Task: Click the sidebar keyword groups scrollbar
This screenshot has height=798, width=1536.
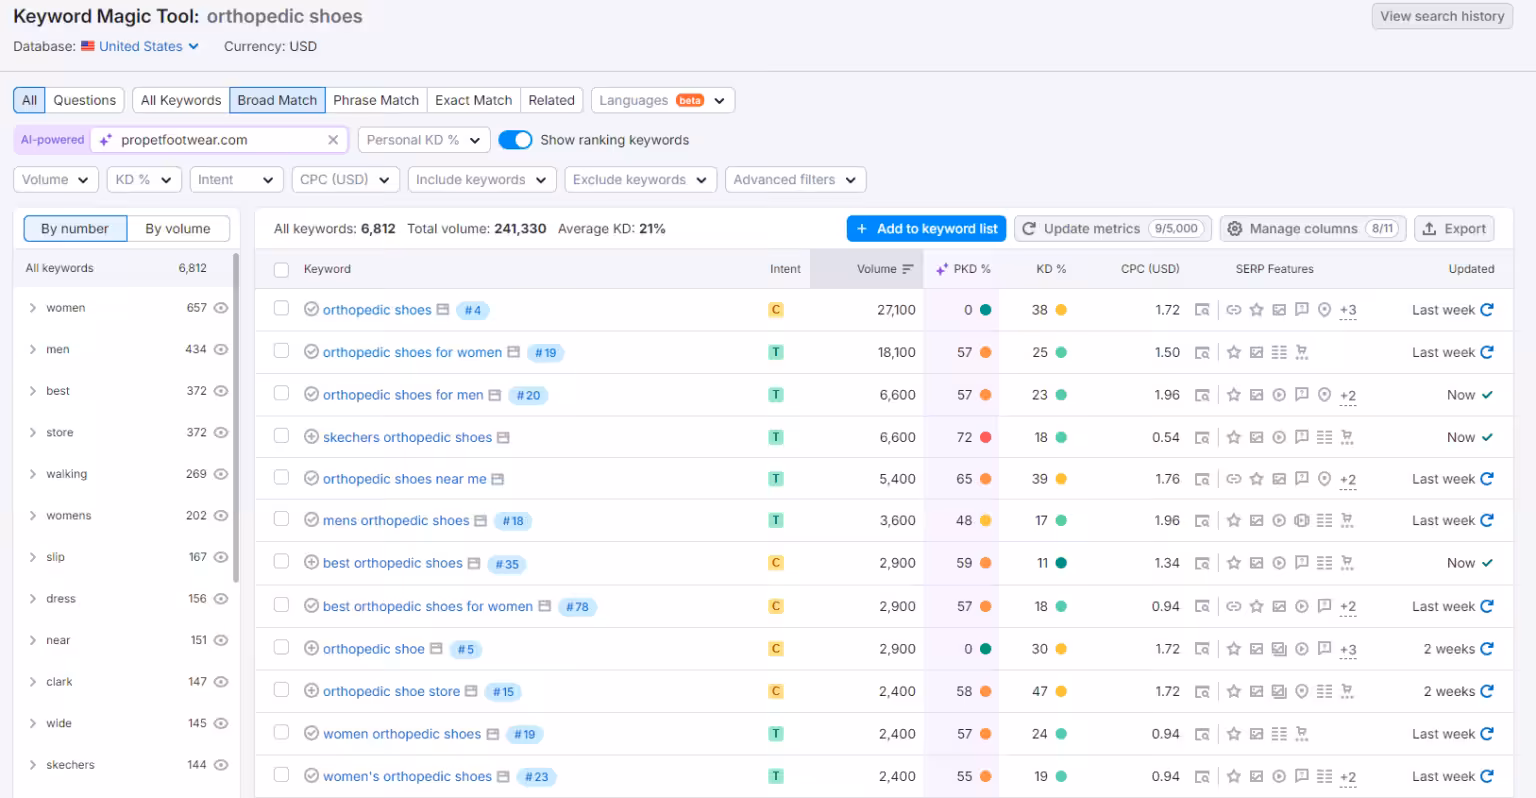Action: [236, 416]
